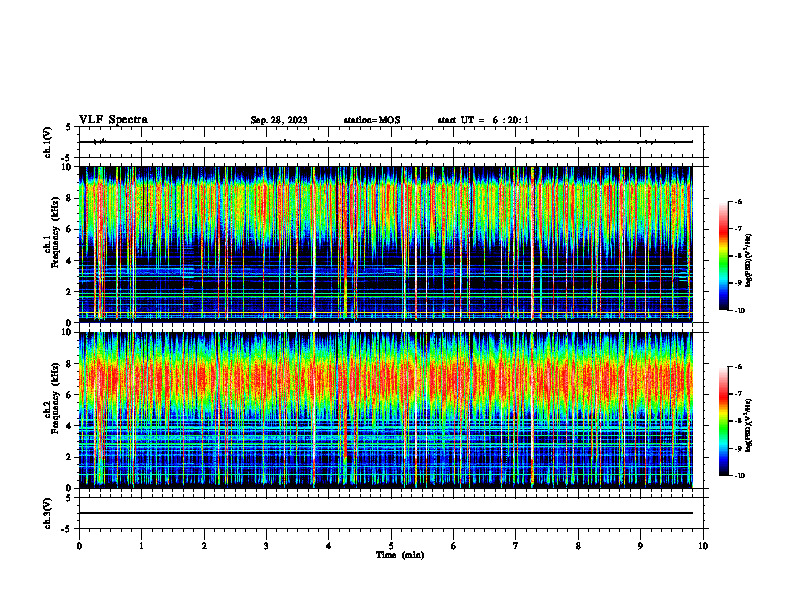Click the ch.3 flat waveform line

pos(386,513)
